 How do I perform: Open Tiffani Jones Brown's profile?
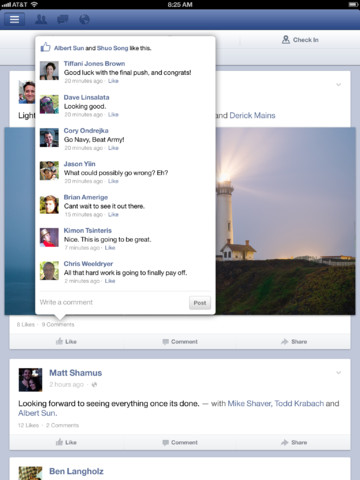(x=94, y=64)
